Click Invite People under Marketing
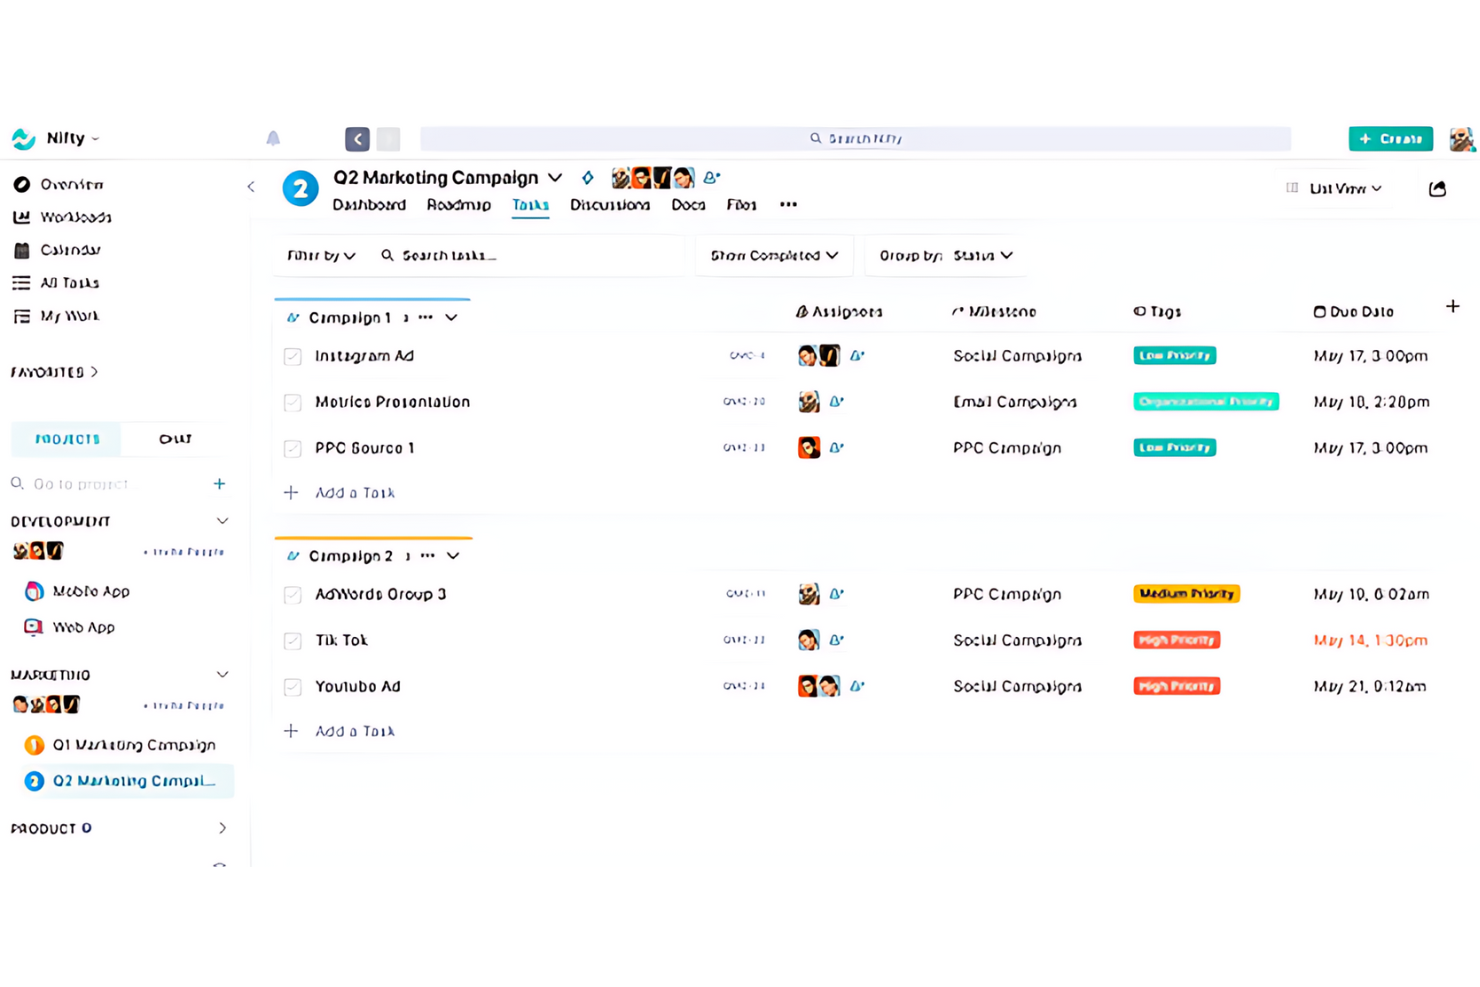The image size is (1480, 987). click(184, 706)
